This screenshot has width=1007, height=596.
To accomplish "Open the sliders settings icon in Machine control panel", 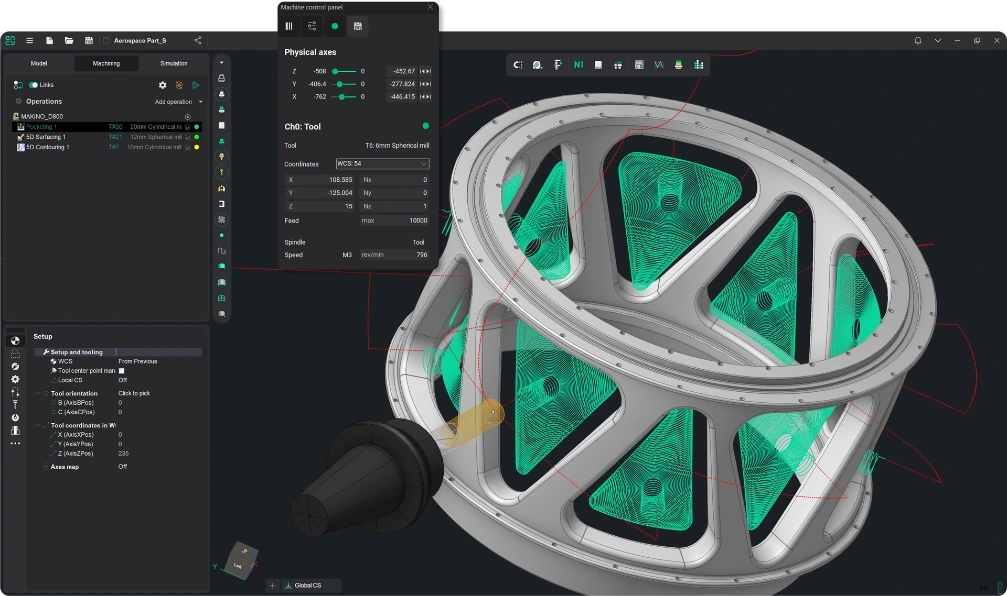I will 312,26.
